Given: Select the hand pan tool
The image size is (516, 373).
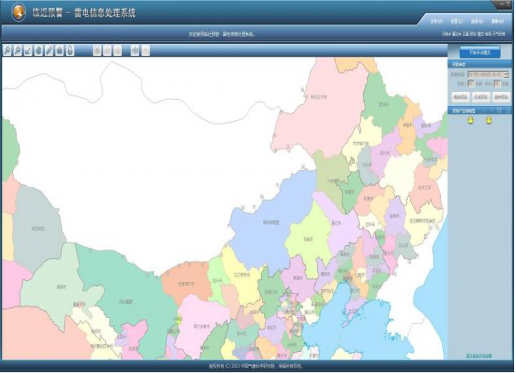Looking at the screenshot, I should coord(39,50).
